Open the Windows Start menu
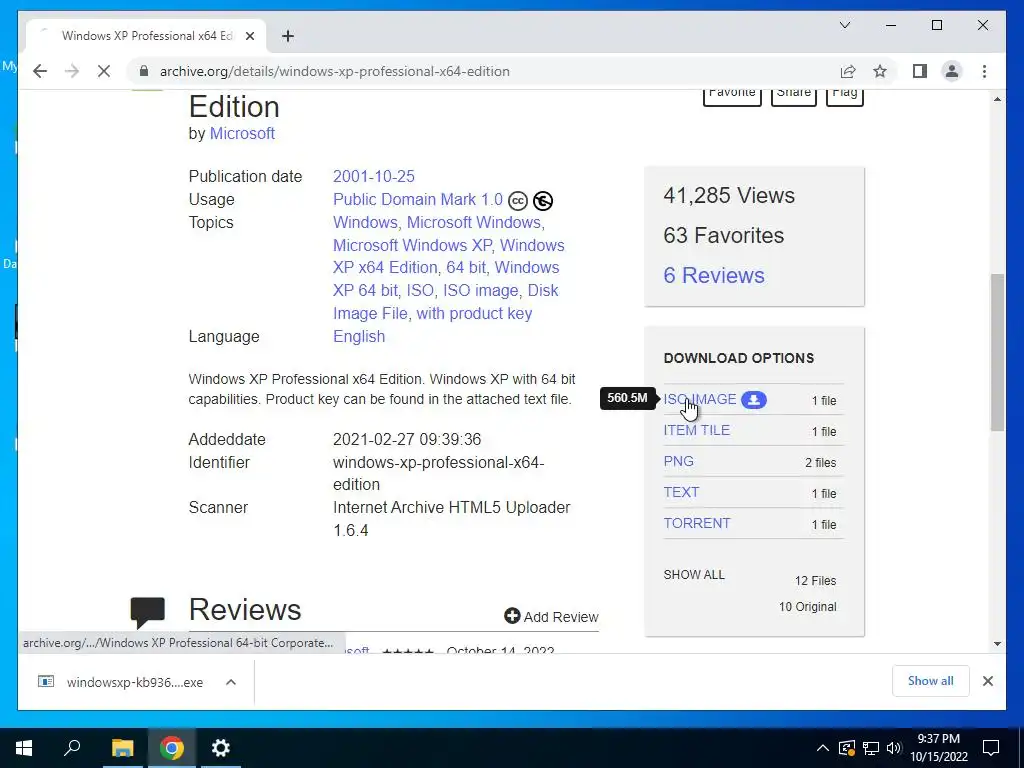Image resolution: width=1024 pixels, height=768 pixels. 24,748
